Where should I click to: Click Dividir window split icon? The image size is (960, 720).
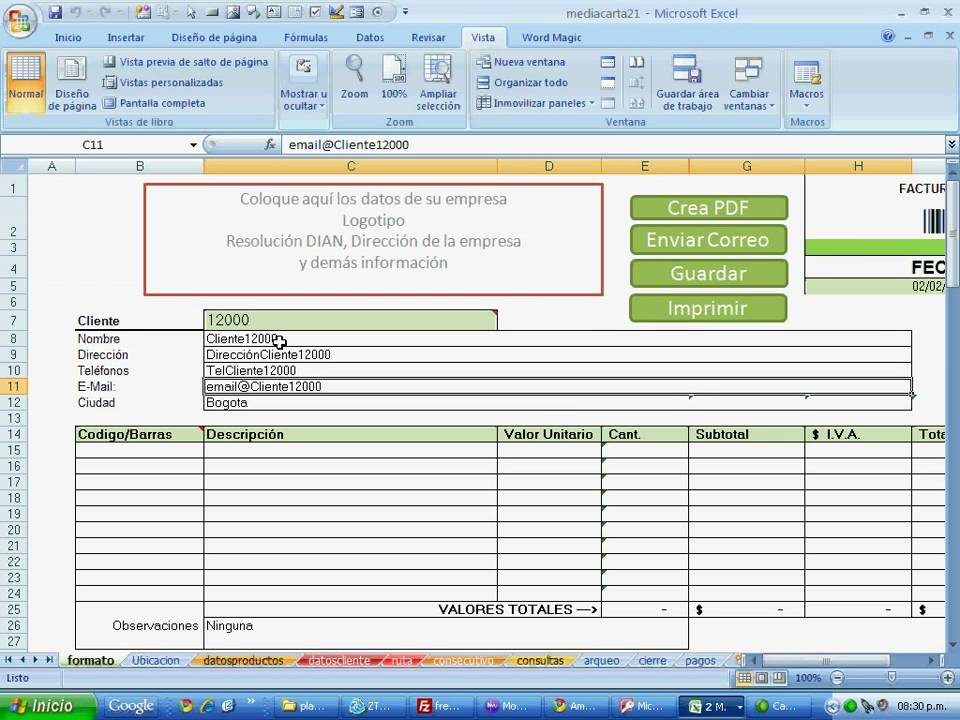click(608, 62)
